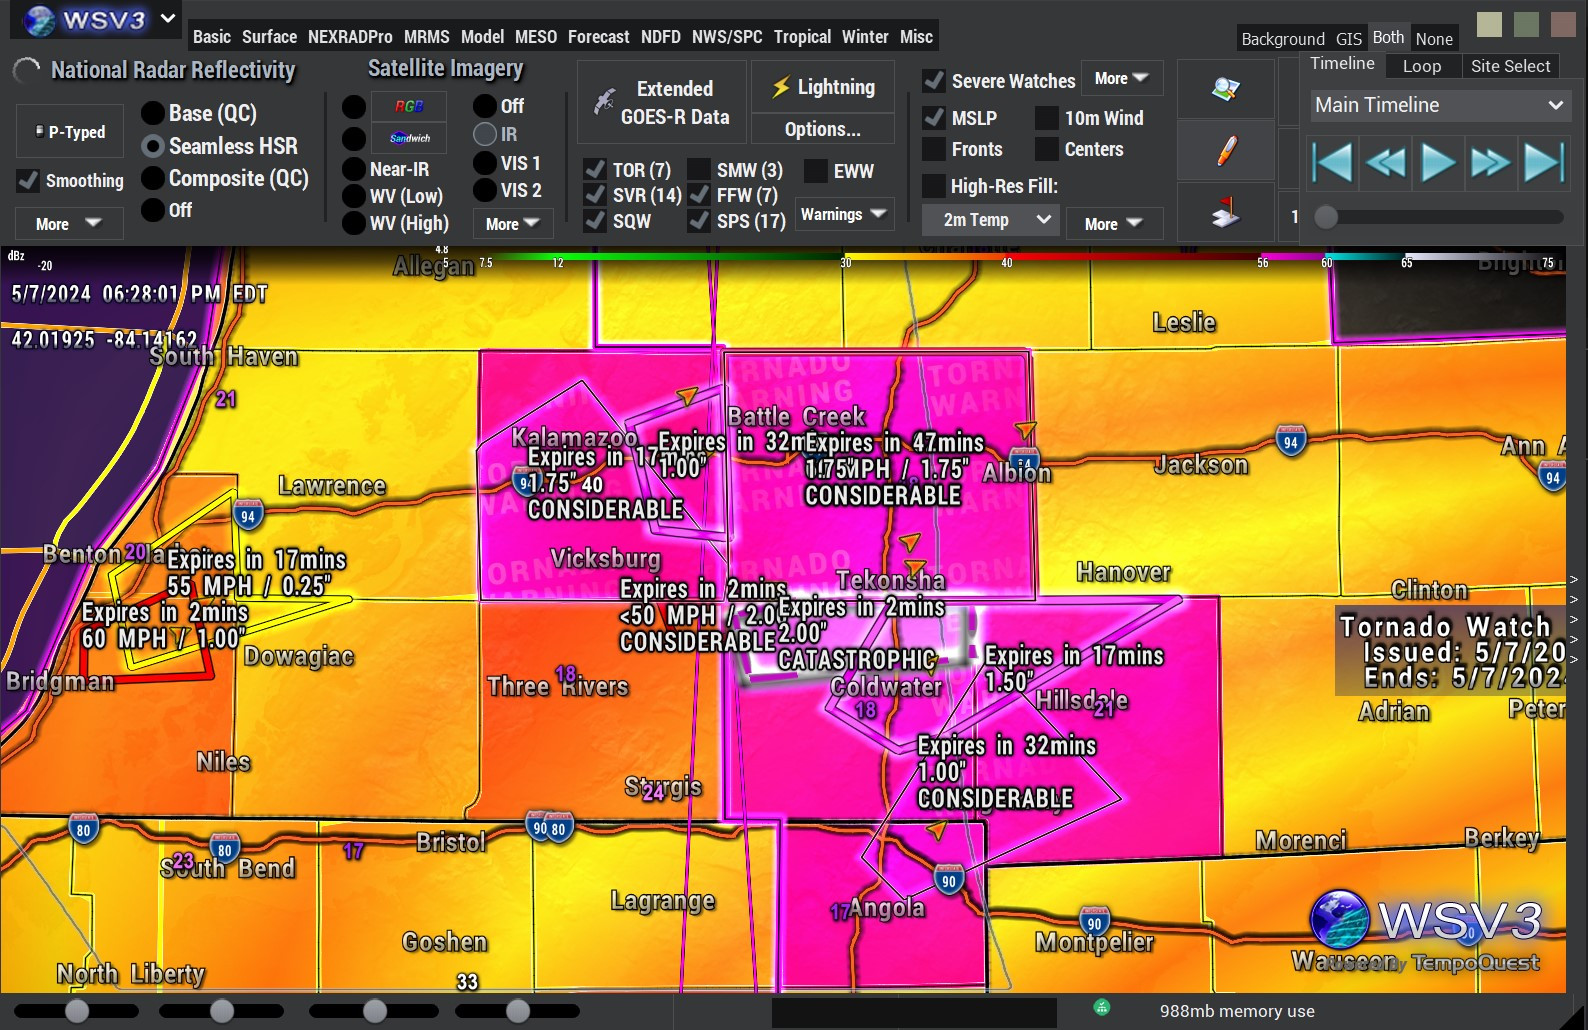Screen dimensions: 1588x1030
Task: Expand the Warnings dropdown menu
Action: (x=845, y=214)
